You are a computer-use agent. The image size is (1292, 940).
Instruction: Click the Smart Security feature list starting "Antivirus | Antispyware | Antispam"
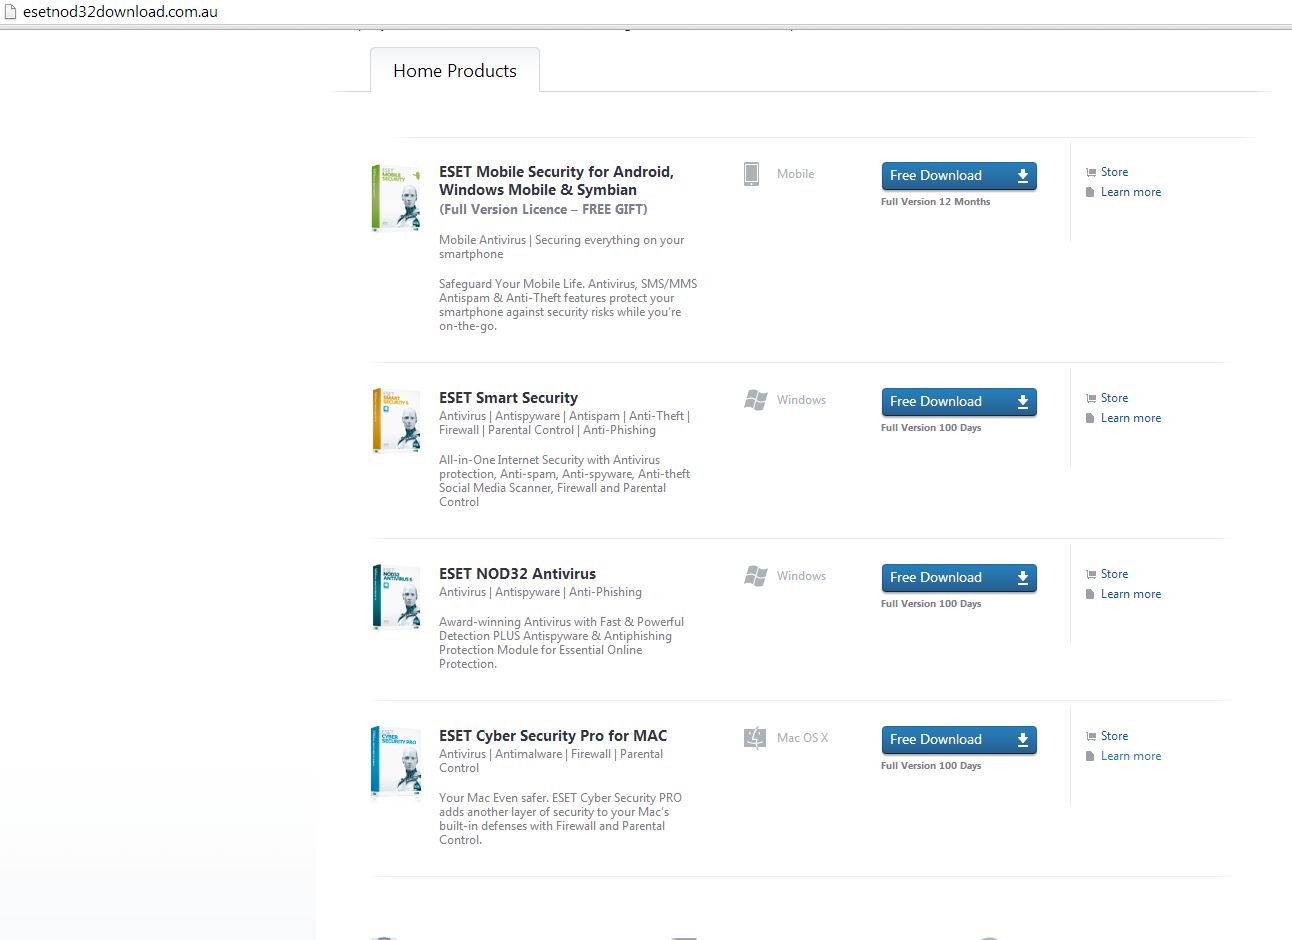point(565,423)
